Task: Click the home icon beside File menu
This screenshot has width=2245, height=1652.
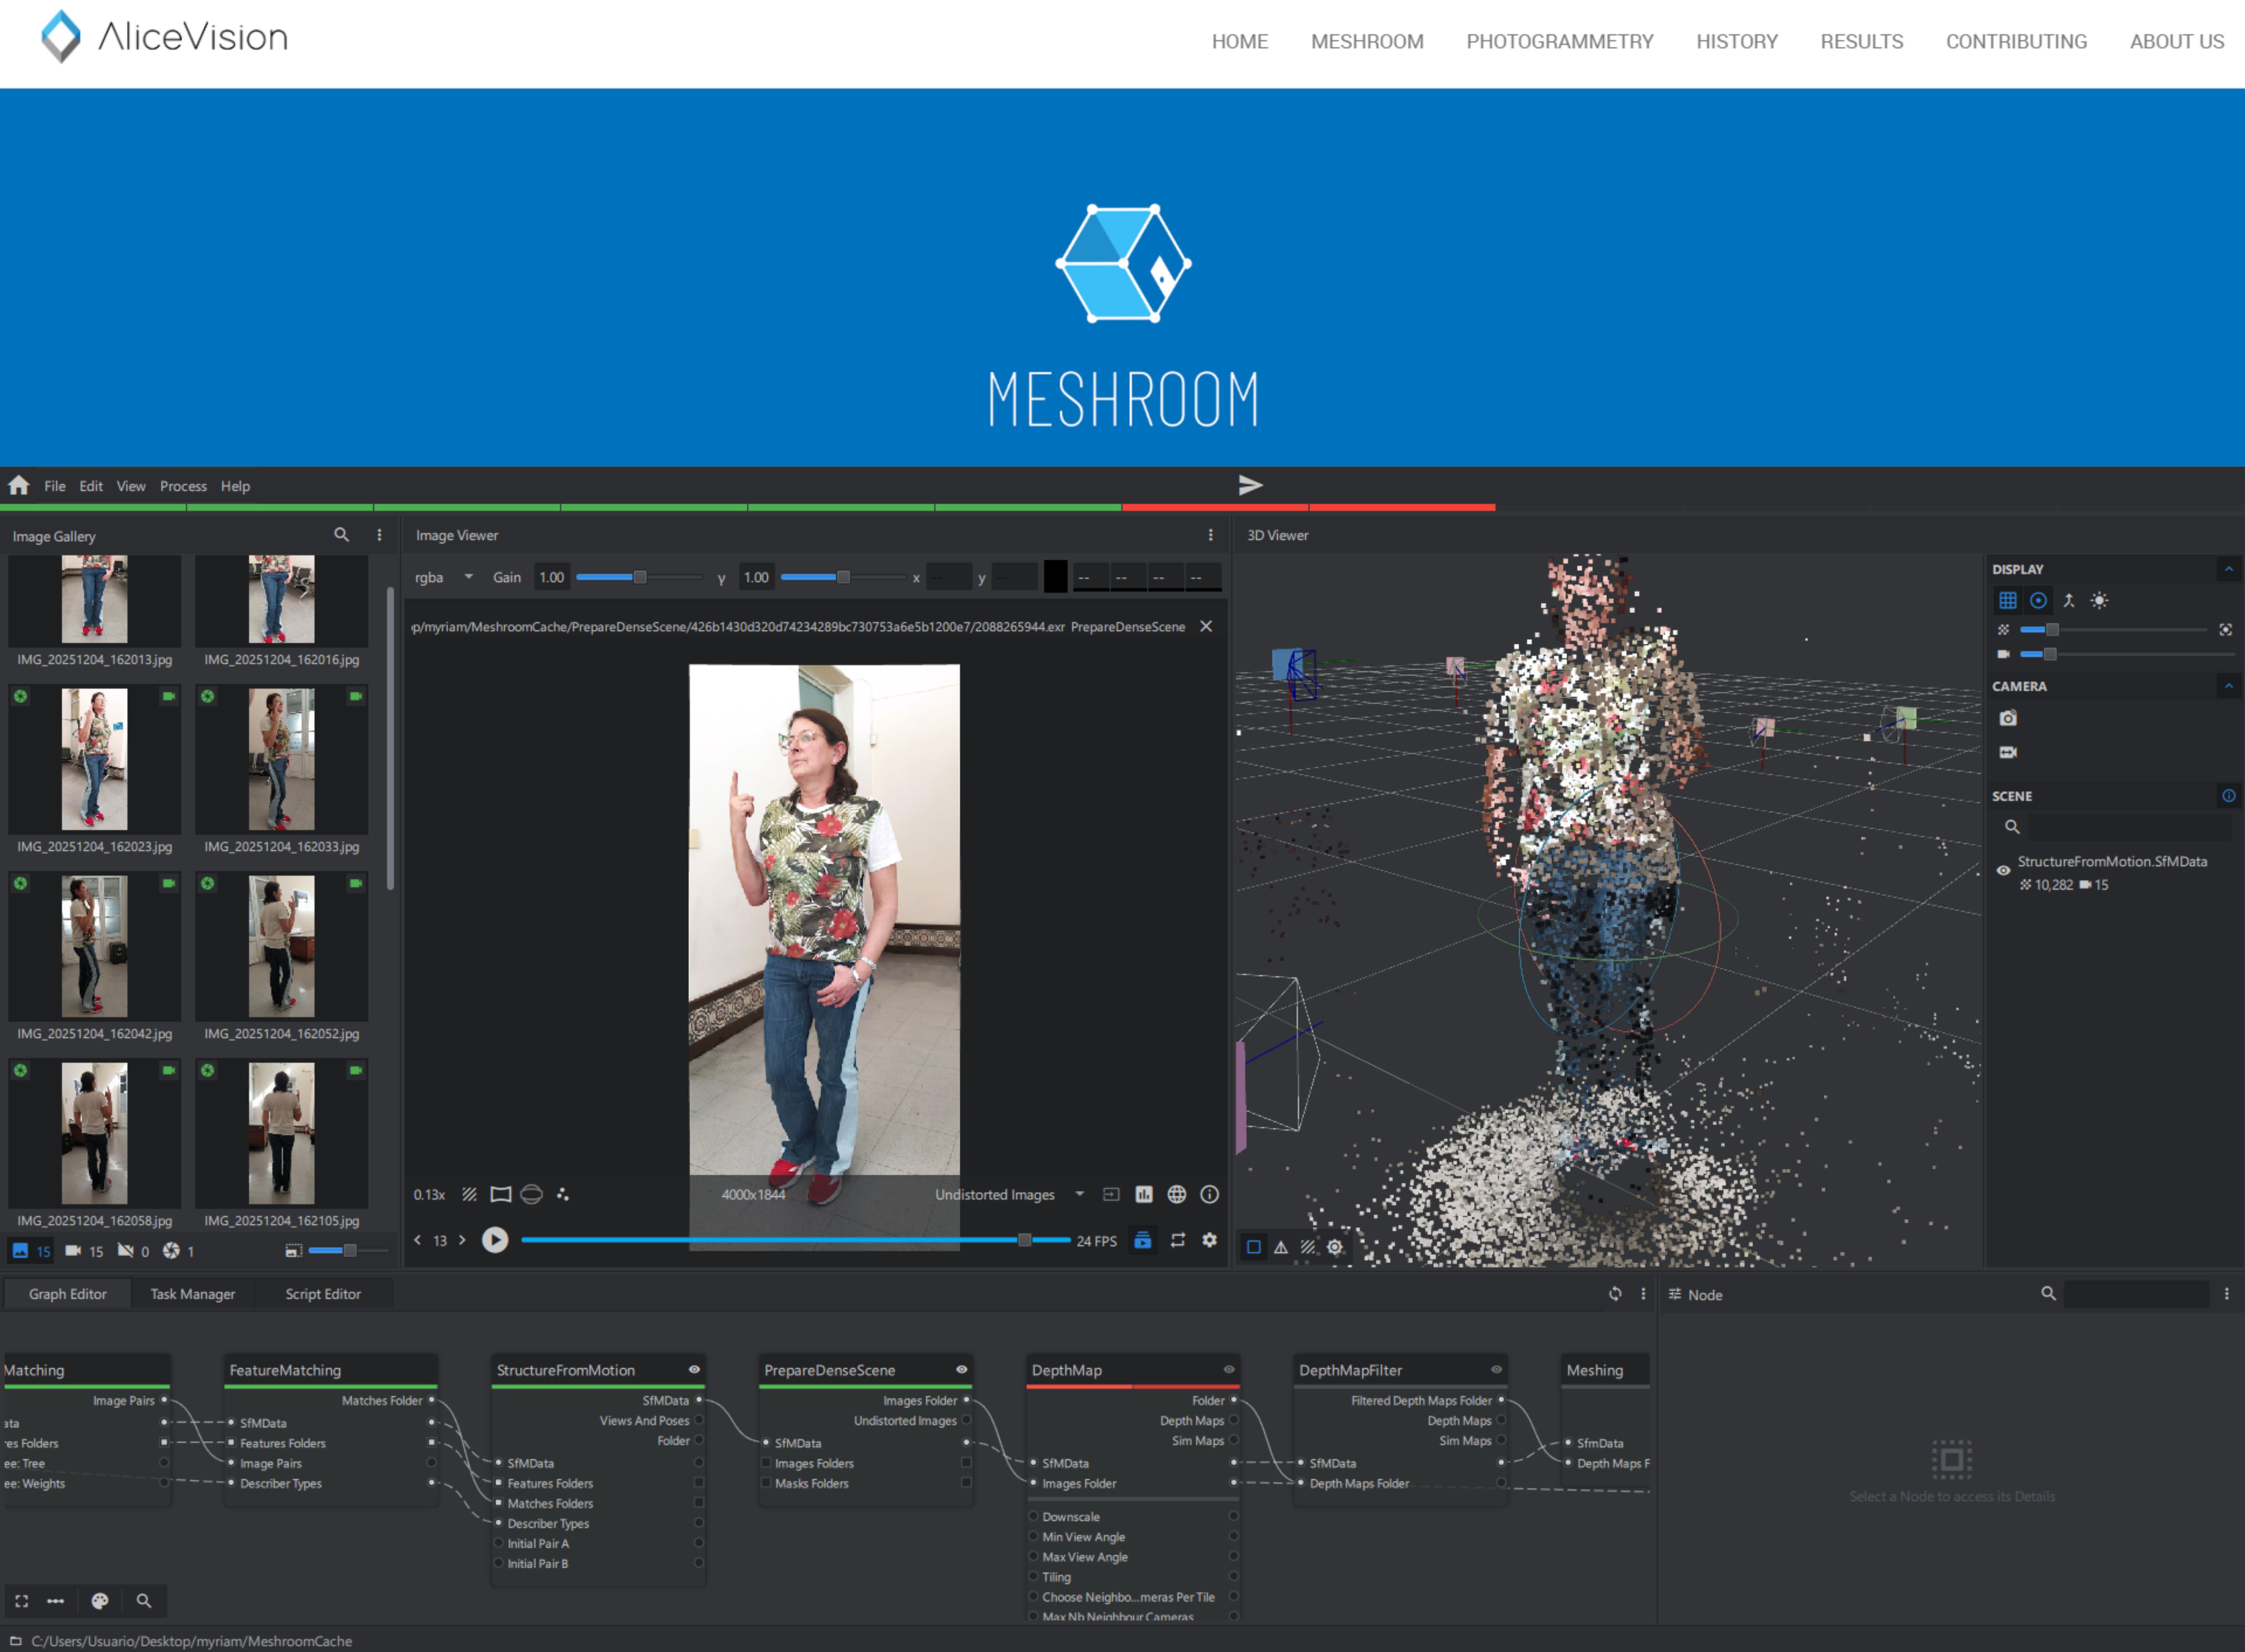Action: 19,486
